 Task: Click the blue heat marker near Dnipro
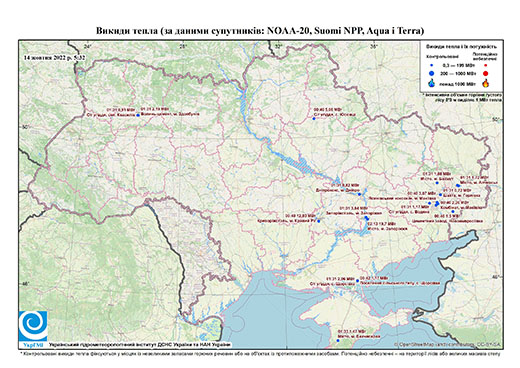point(359,194)
